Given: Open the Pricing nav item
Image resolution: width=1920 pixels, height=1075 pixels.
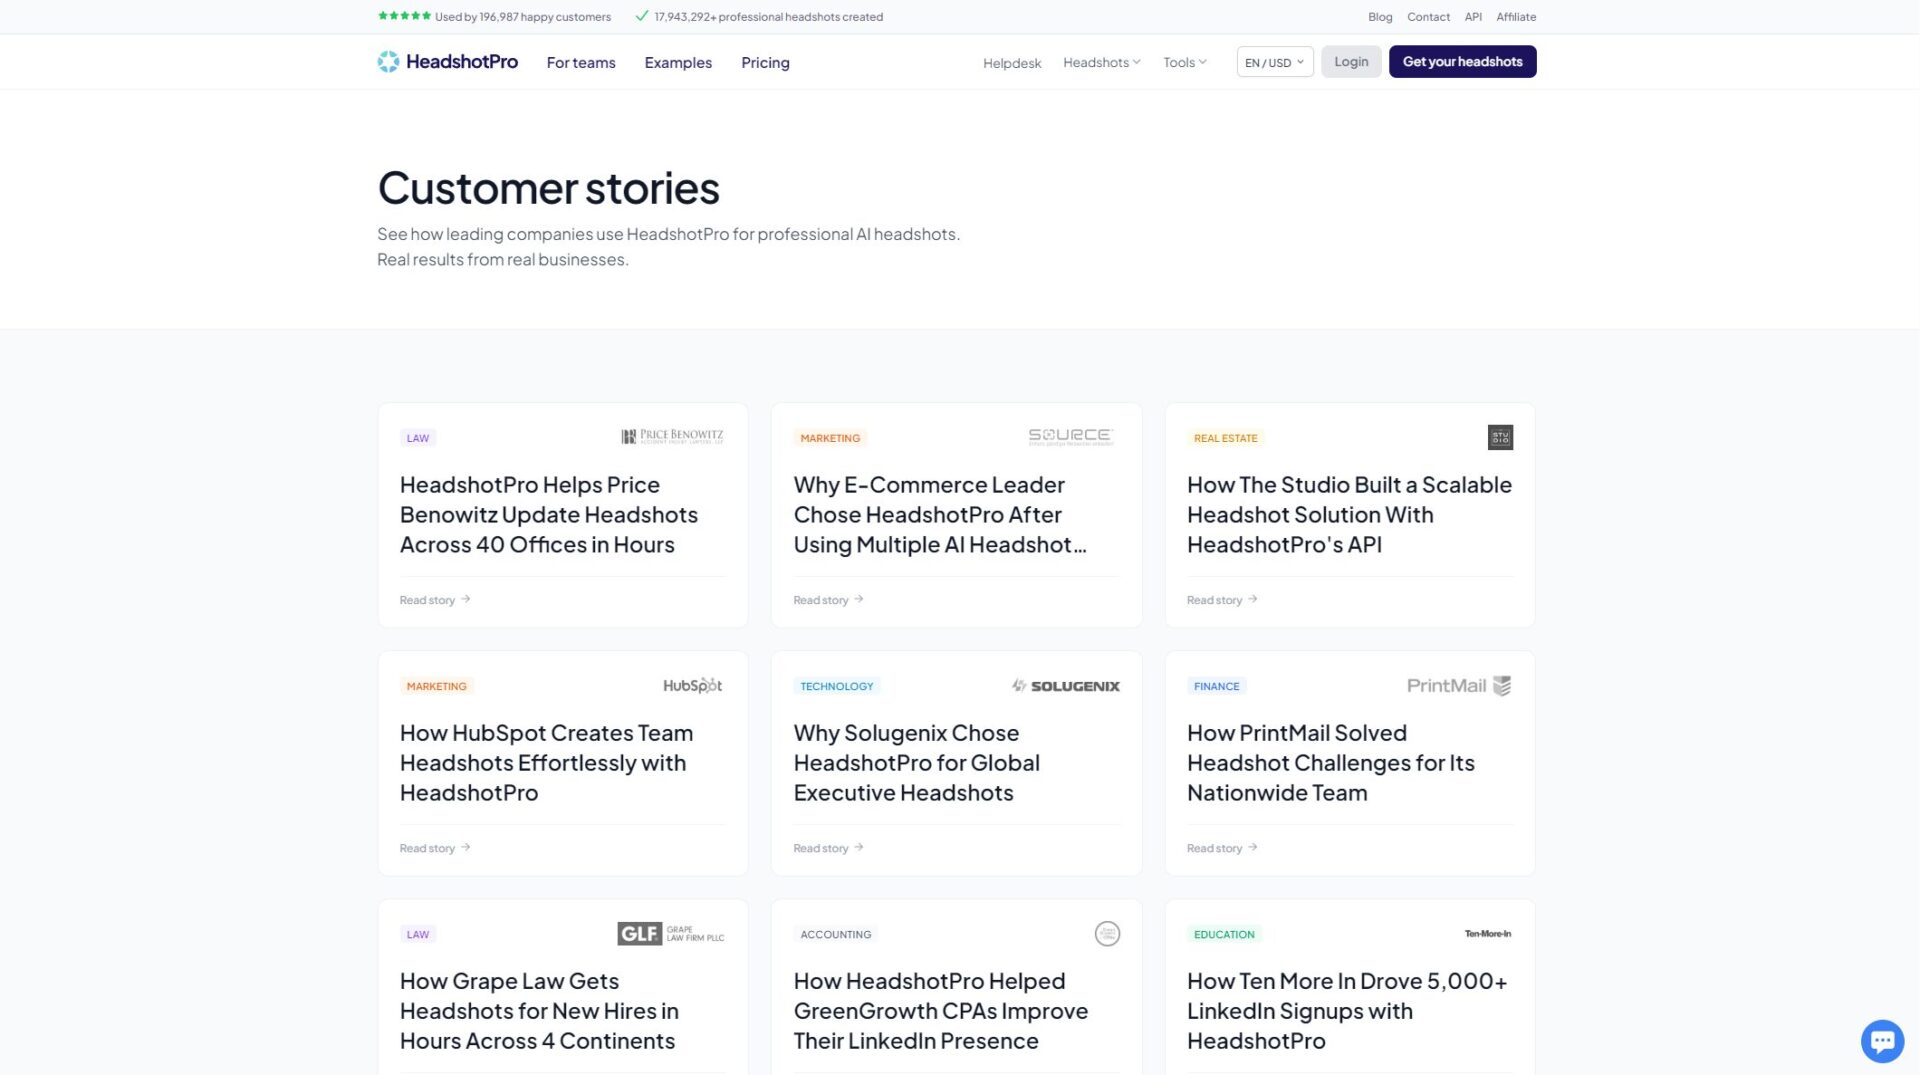Looking at the screenshot, I should pos(765,63).
